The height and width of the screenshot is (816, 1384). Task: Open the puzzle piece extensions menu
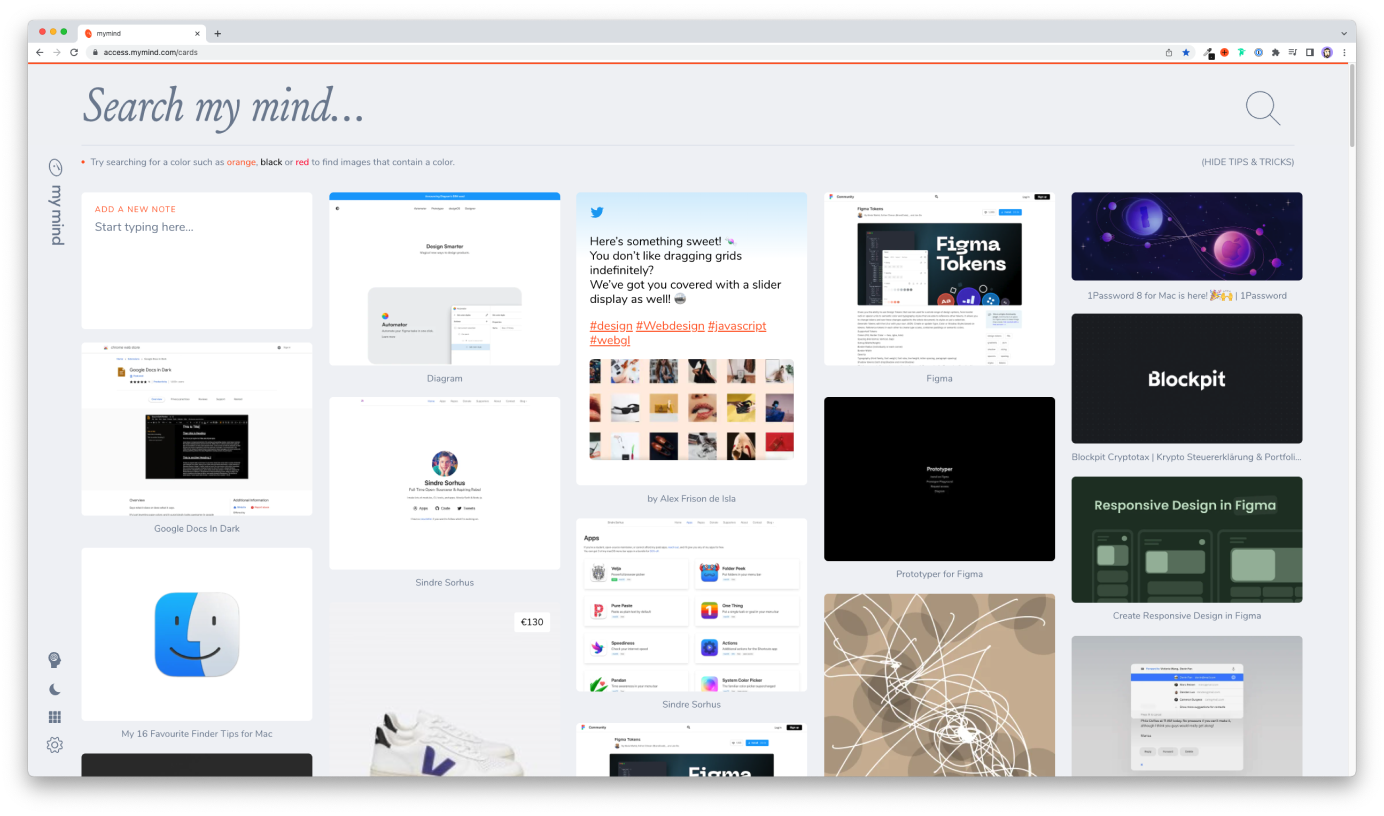coord(1275,52)
